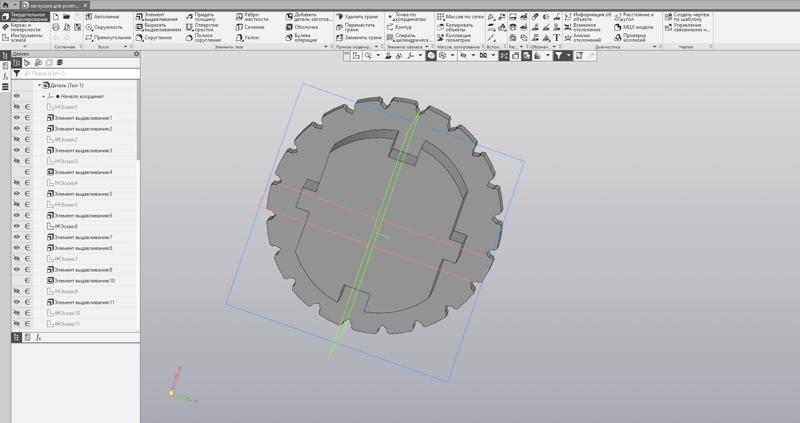Viewport: 800px width, 423px height.
Task: Switch to Каркас и поверхности tool set
Action: pos(22,27)
